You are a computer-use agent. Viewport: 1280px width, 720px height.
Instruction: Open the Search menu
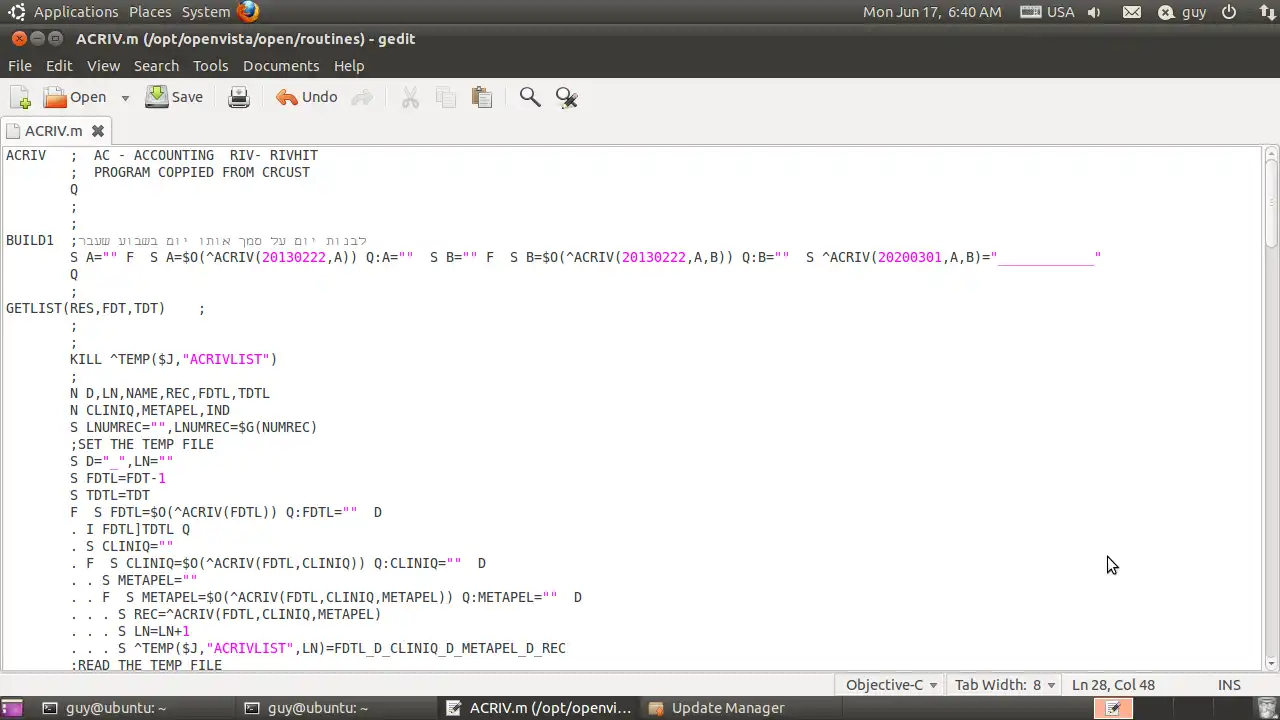[156, 66]
